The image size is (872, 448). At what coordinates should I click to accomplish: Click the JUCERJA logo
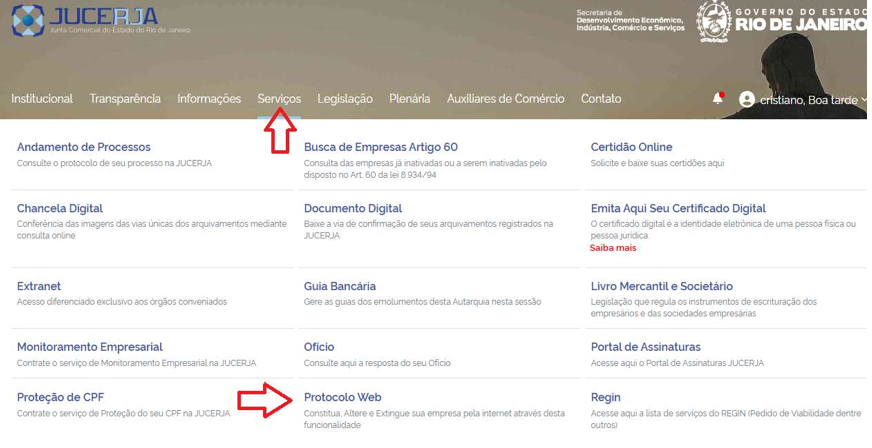coord(100,21)
